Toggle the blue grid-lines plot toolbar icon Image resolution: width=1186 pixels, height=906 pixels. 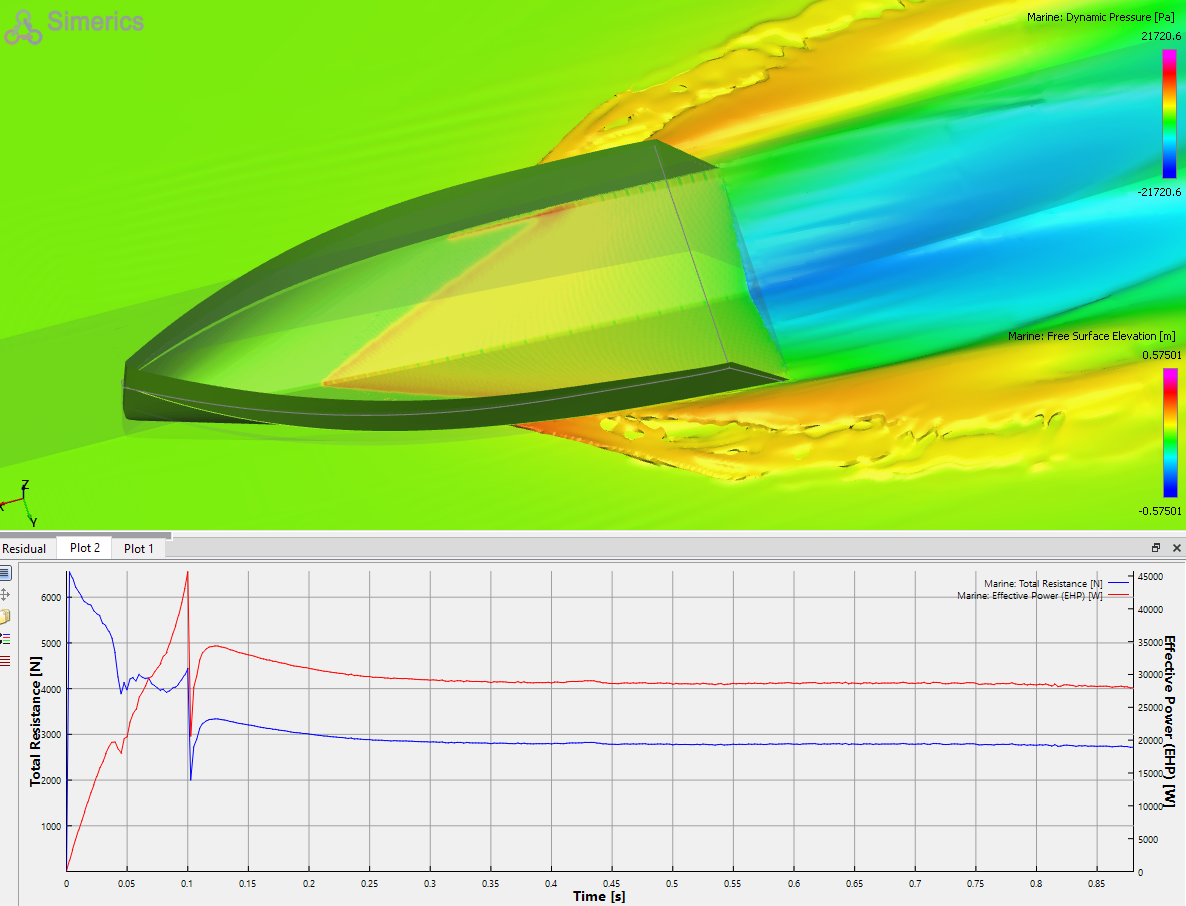click(x=5, y=573)
